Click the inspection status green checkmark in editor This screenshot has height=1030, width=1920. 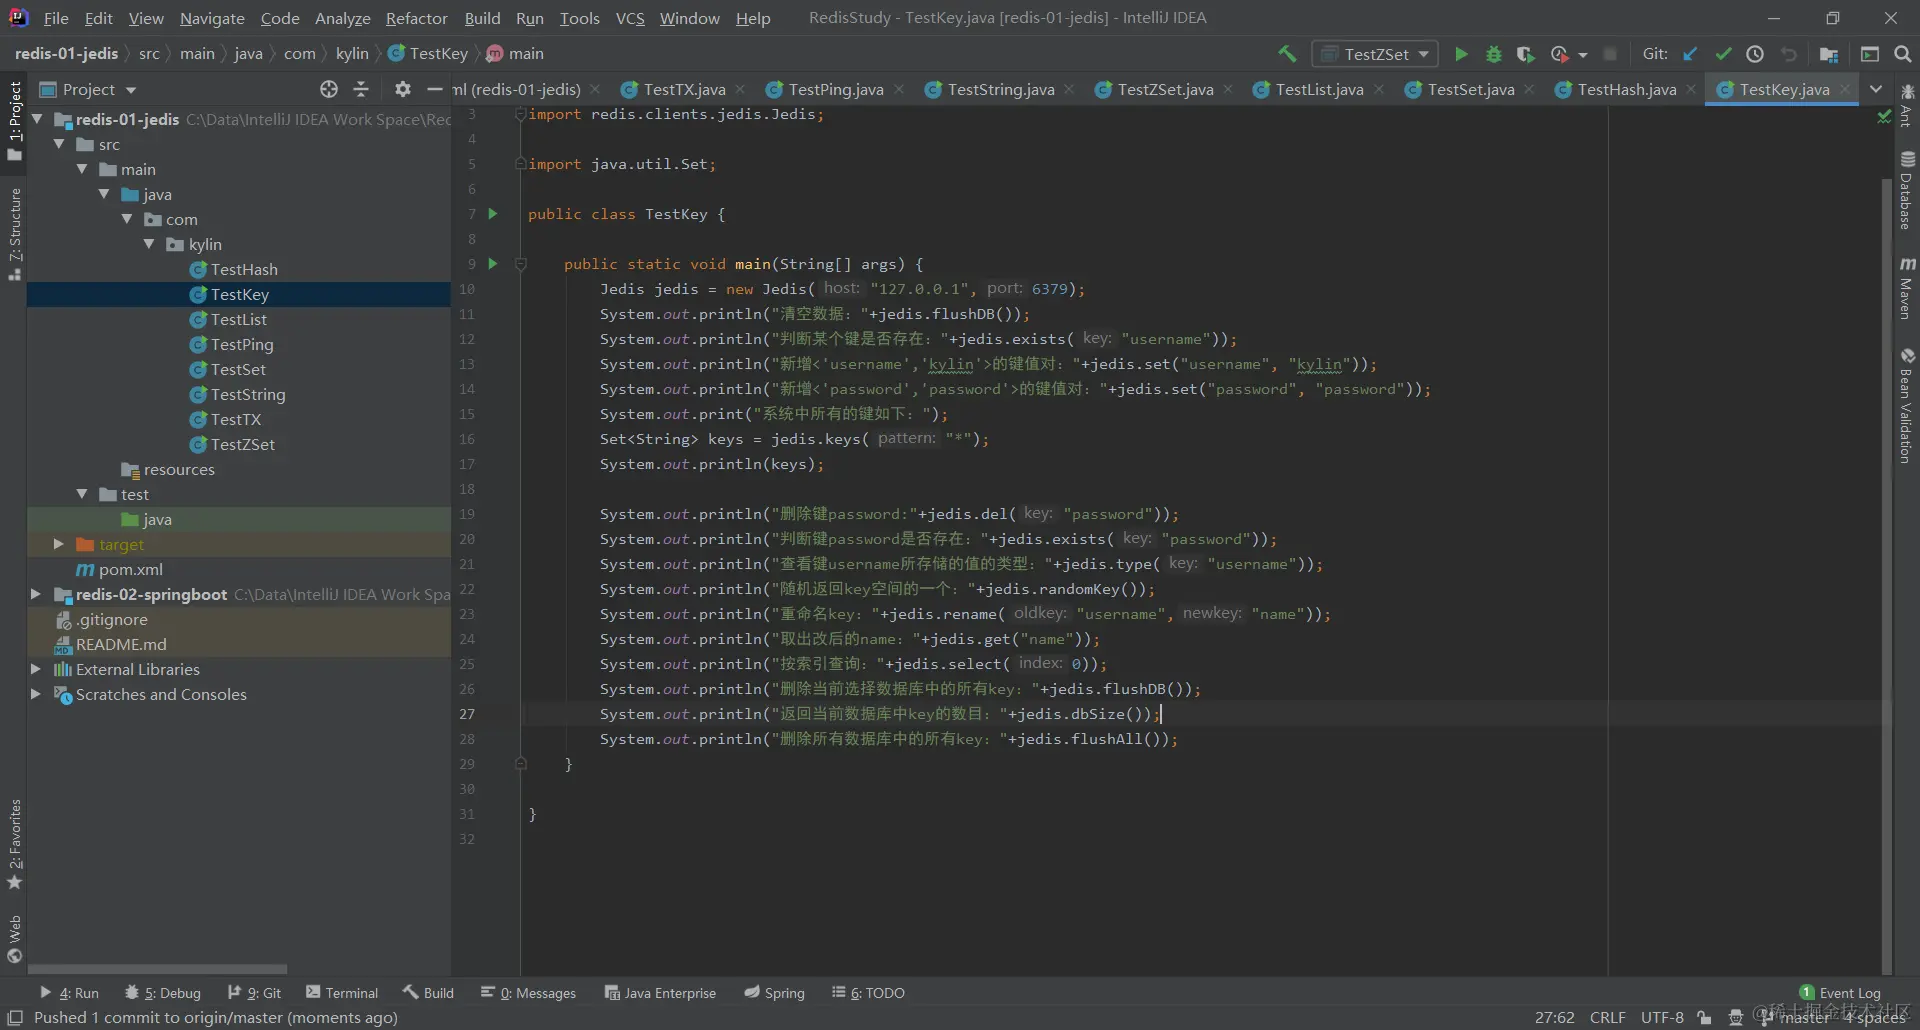1884,116
